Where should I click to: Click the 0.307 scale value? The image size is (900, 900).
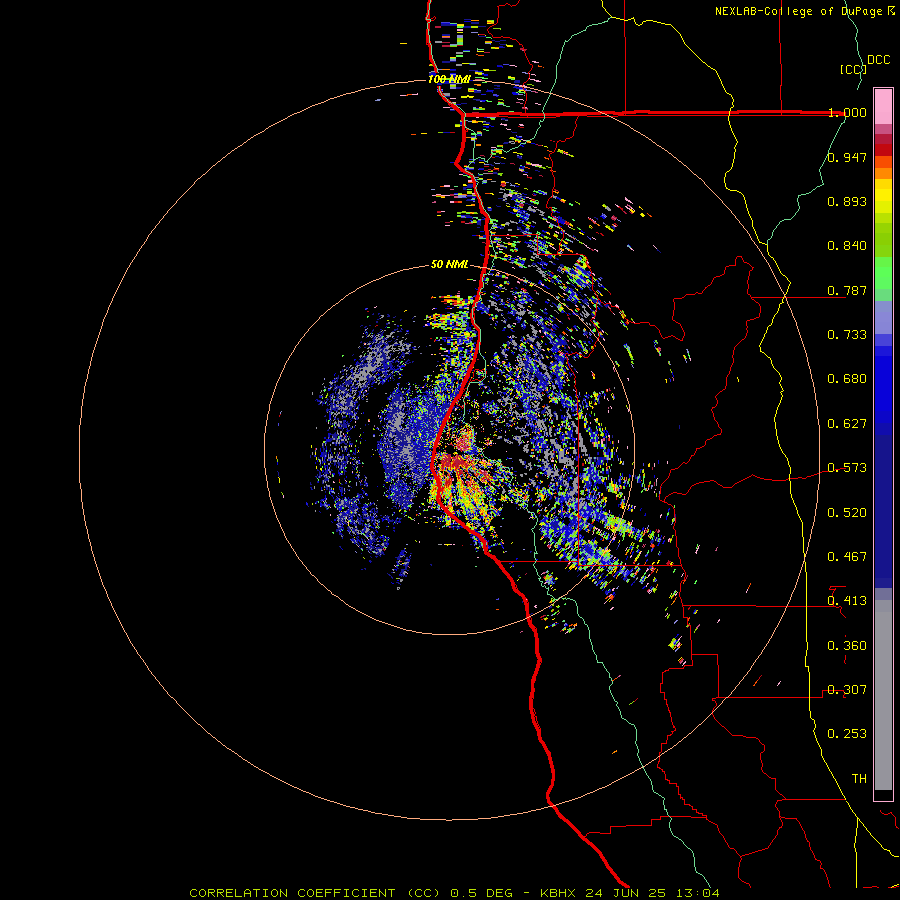[x=847, y=690]
